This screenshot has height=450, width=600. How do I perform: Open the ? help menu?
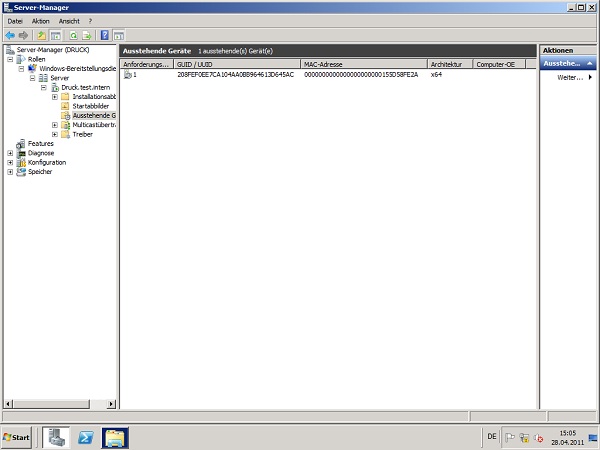[90, 21]
